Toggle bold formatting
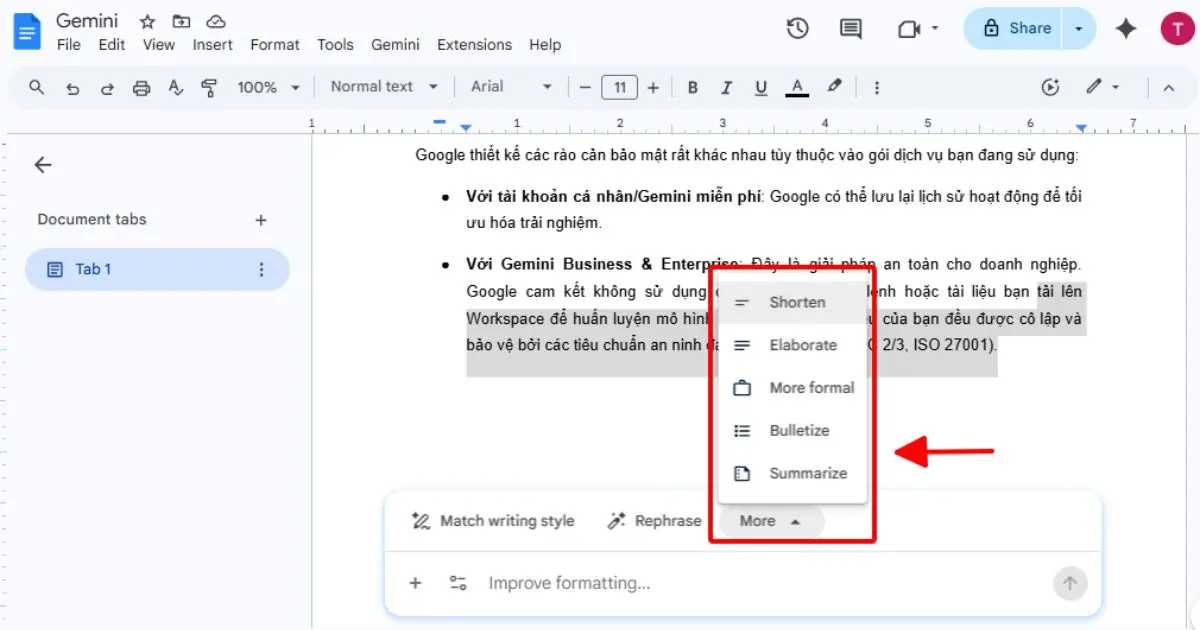 (692, 88)
